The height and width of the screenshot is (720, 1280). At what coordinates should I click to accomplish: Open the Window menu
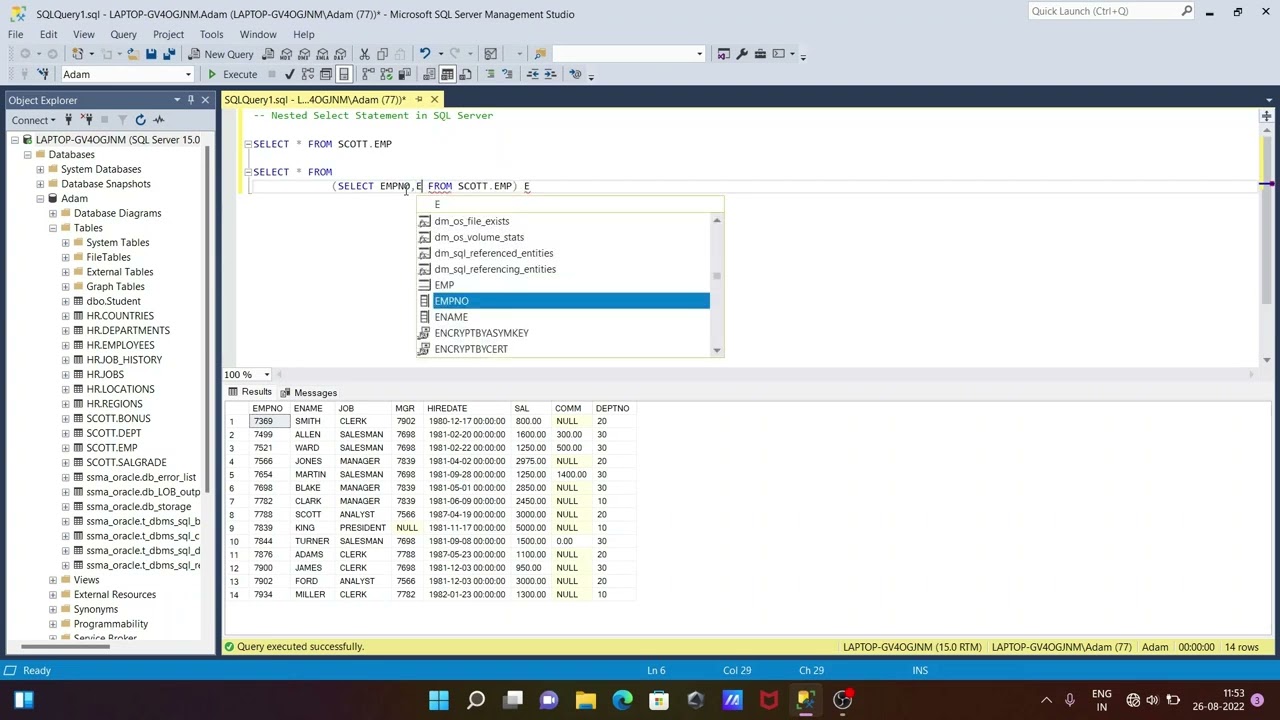tap(258, 34)
